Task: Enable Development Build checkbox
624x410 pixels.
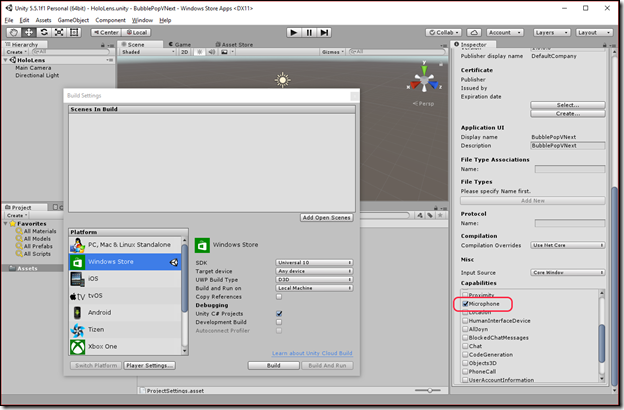Action: (x=279, y=322)
